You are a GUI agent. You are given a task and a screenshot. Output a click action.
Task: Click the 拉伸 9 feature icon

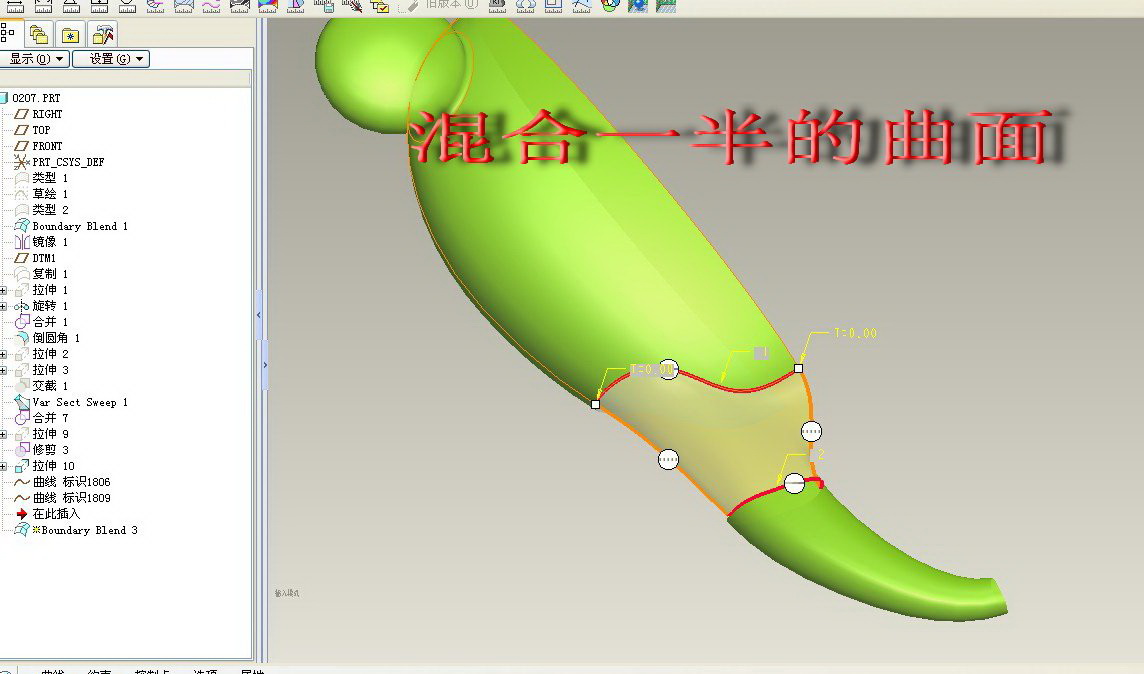(x=22, y=435)
